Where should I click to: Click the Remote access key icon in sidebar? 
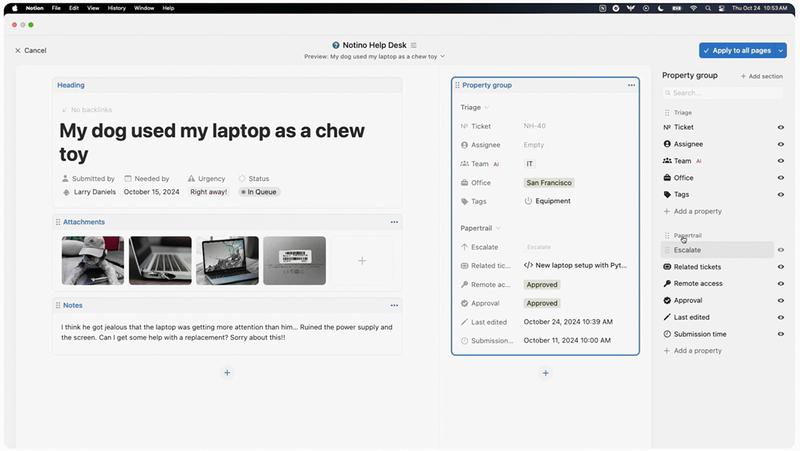pyautogui.click(x=667, y=284)
